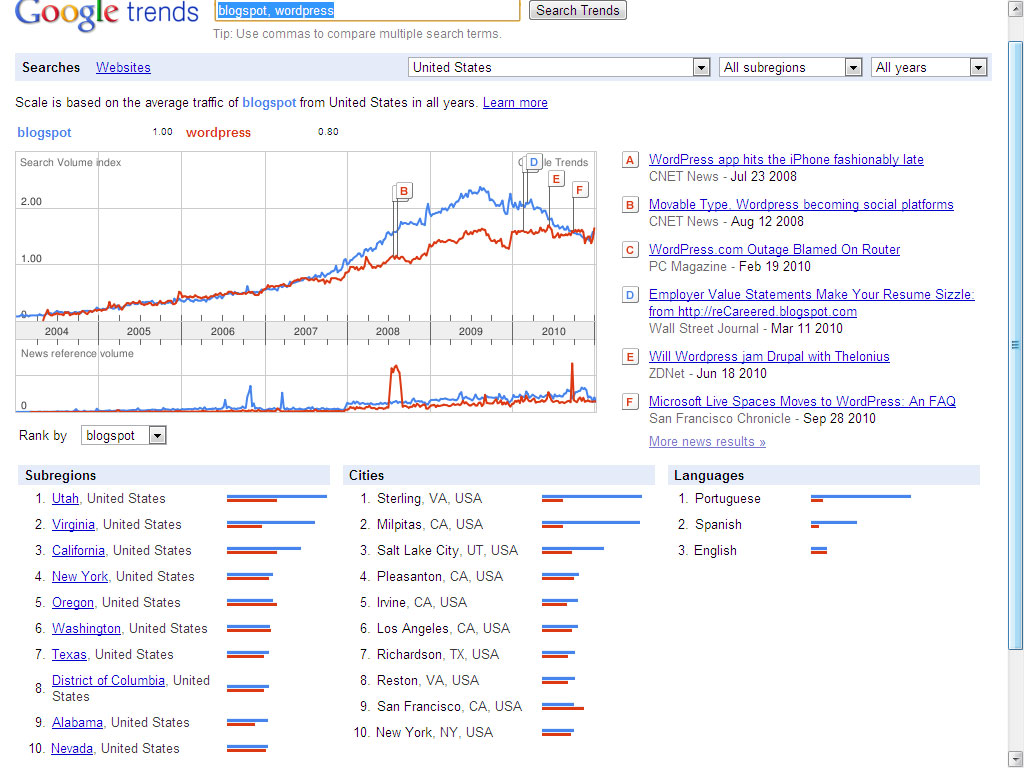Select the Searches tab
The width and height of the screenshot is (1024, 768).
pos(51,67)
